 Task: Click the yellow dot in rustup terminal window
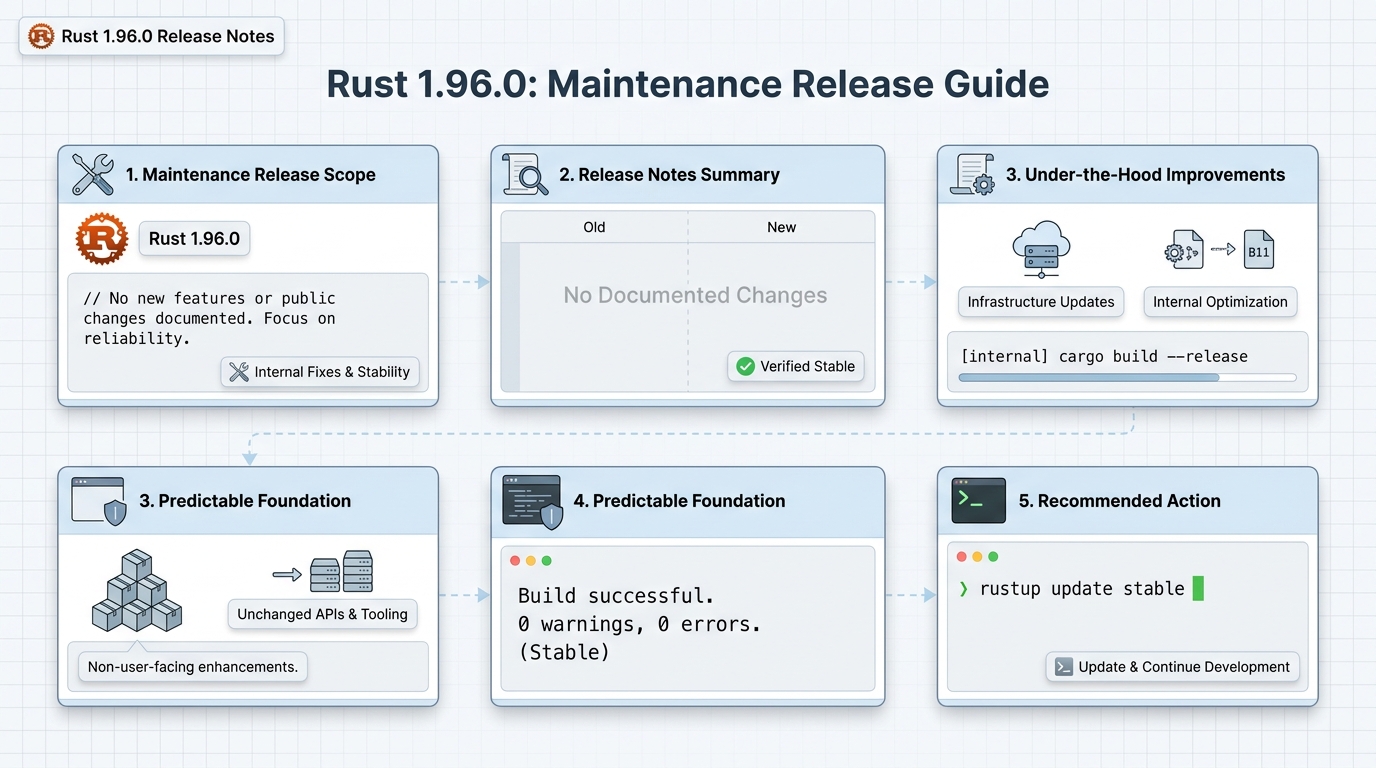(x=978, y=556)
